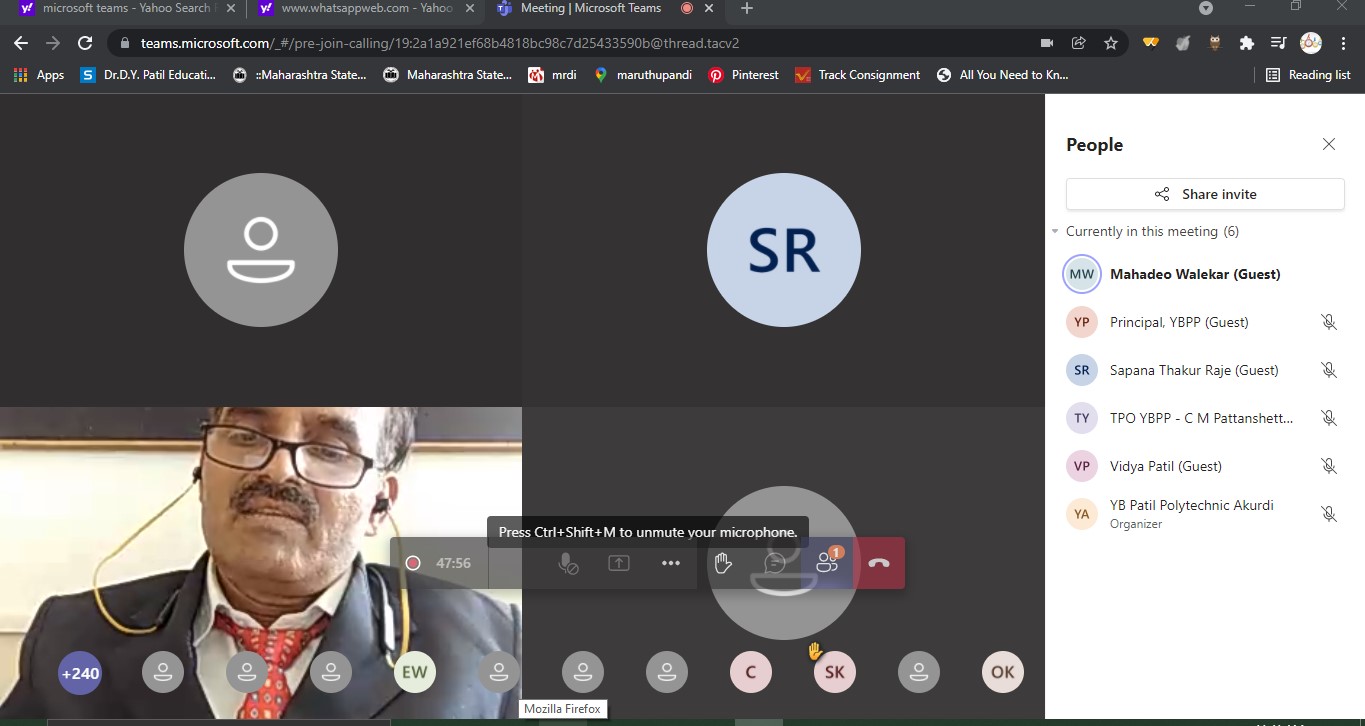This screenshot has height=726, width=1365.
Task: Open maruthupandi maps bookmark
Action: (643, 75)
